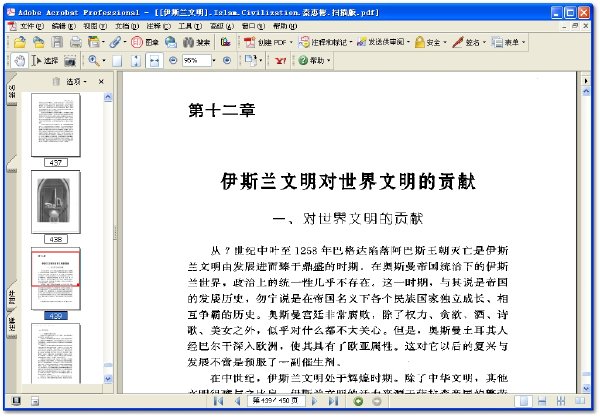This screenshot has width=600, height=417.
Task: Click the Actual Size page icon
Action: coord(117,60)
